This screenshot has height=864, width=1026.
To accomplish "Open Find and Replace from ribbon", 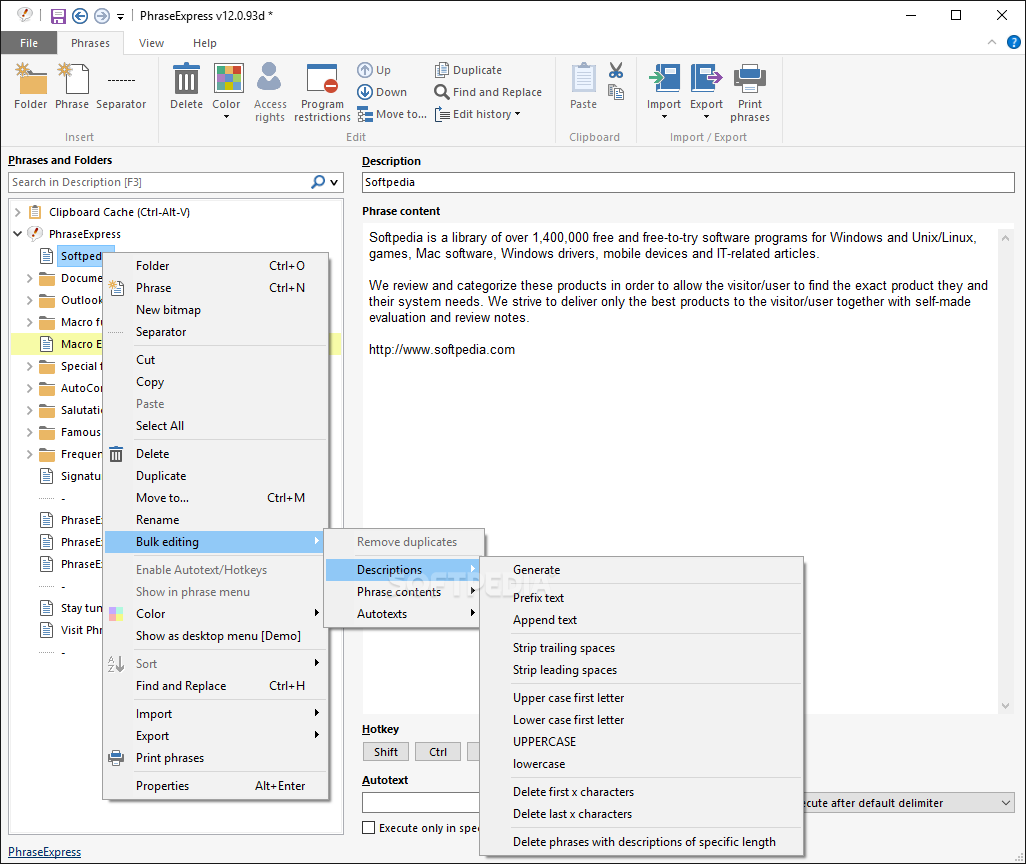I will [488, 92].
